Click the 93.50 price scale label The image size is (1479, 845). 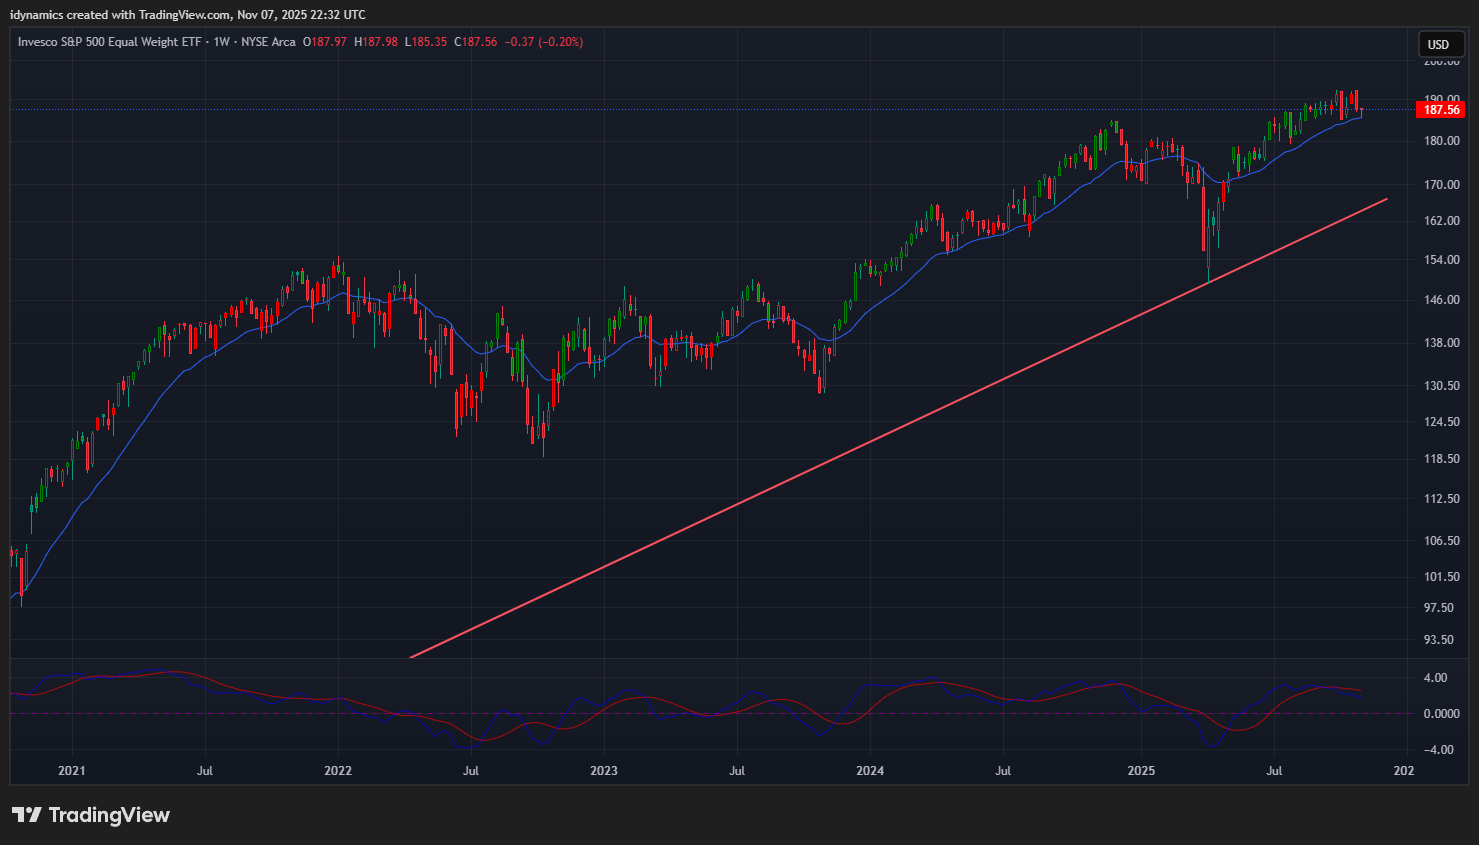coord(1439,640)
